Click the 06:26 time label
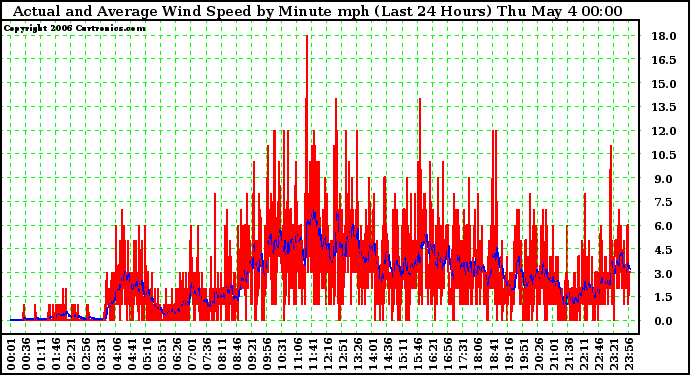The image size is (690, 375). (x=177, y=355)
